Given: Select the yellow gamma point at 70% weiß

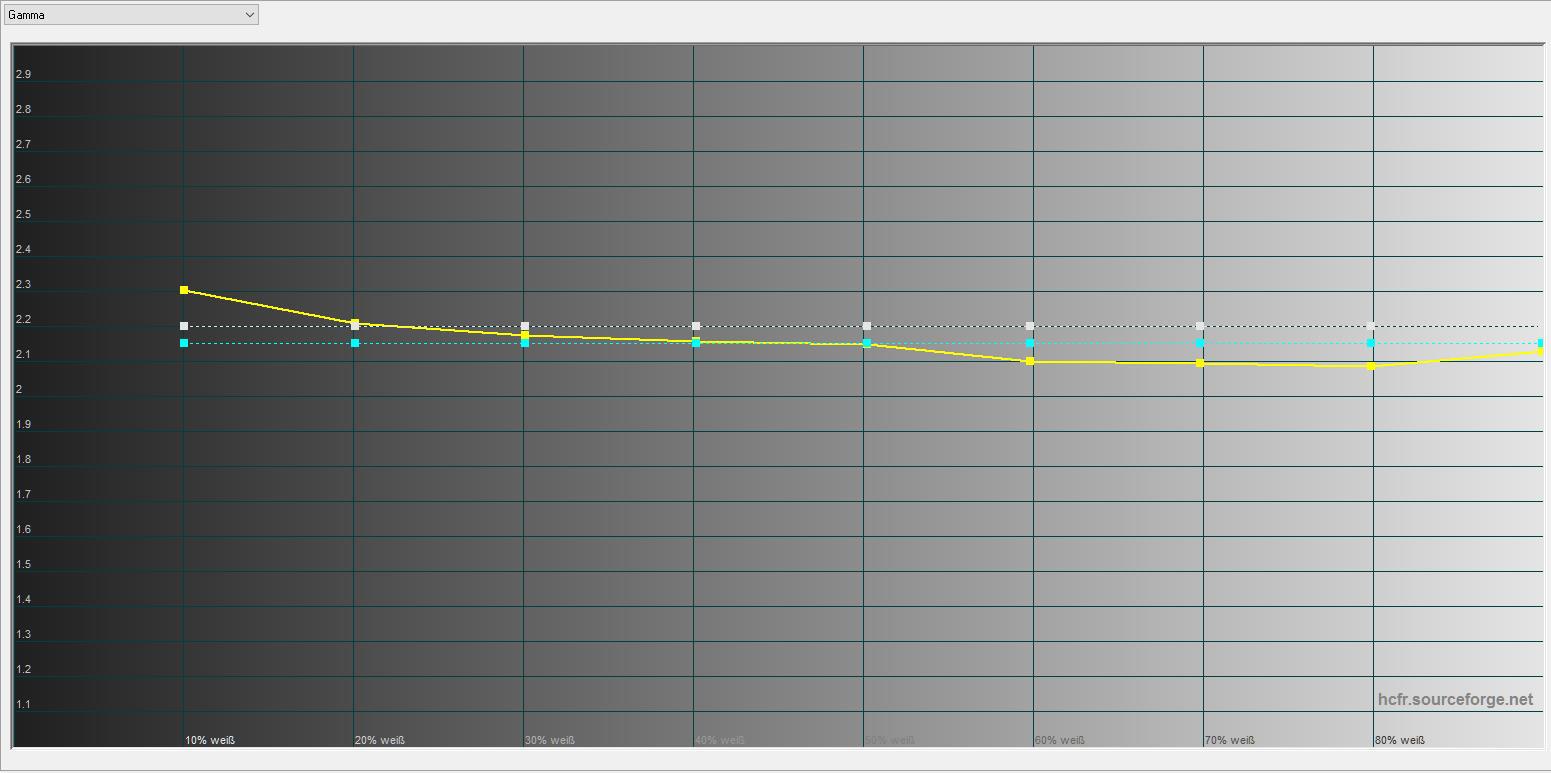Looking at the screenshot, I should click(x=1200, y=363).
